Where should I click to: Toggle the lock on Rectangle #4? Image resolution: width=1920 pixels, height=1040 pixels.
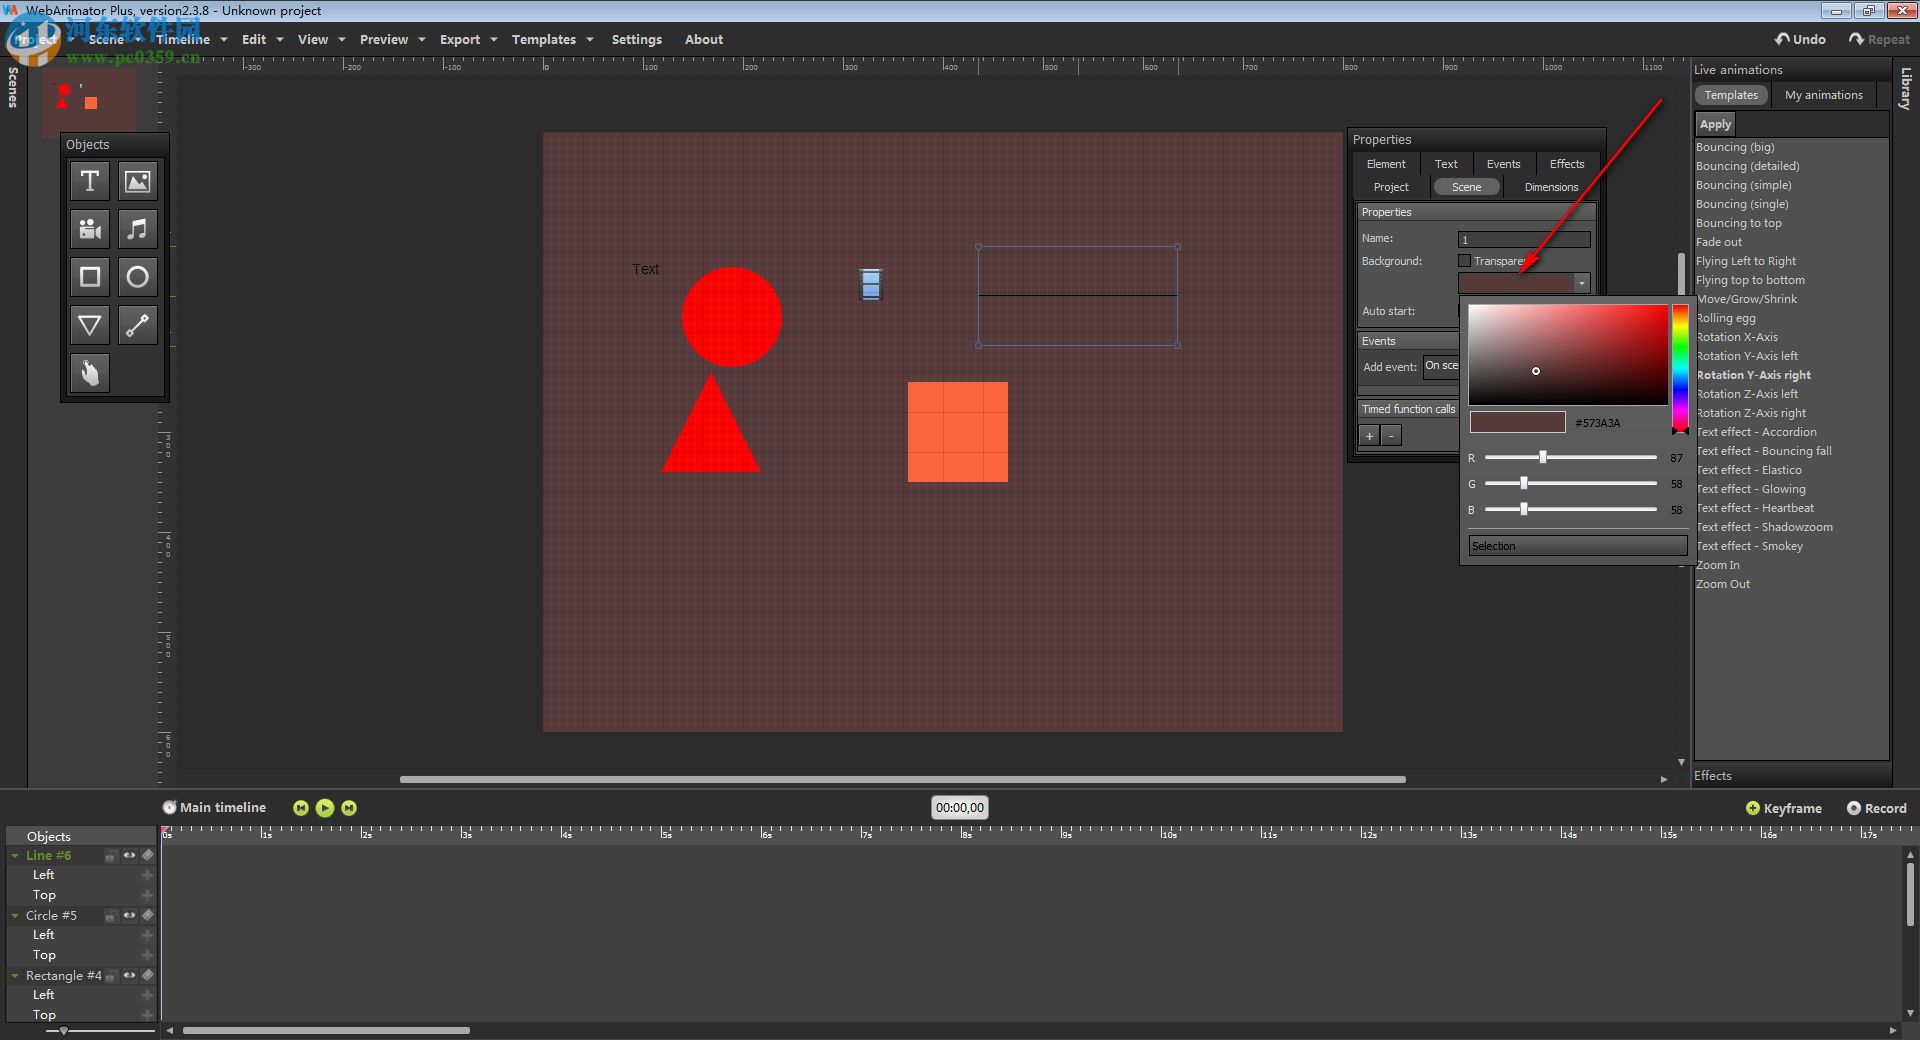coord(110,975)
